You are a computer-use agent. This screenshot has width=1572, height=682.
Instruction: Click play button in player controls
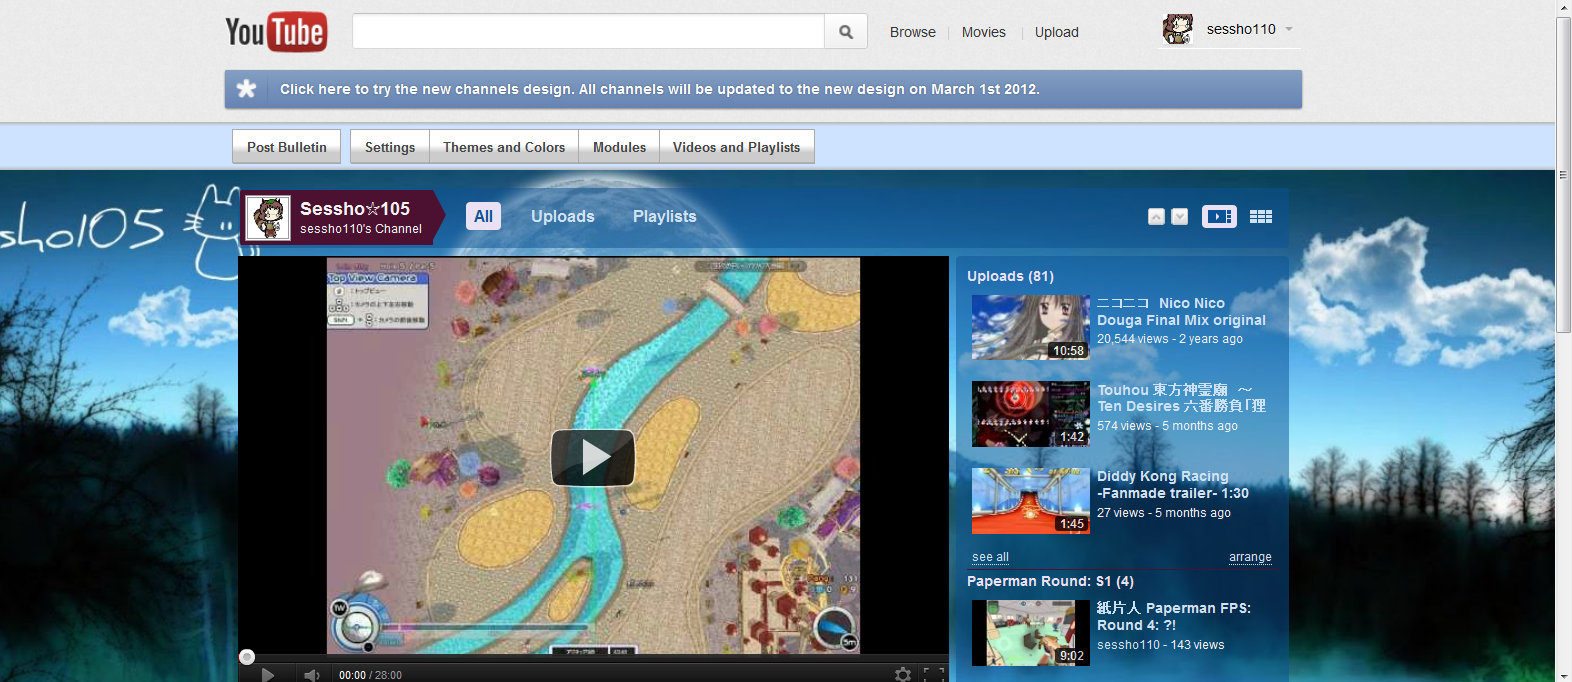tap(267, 675)
